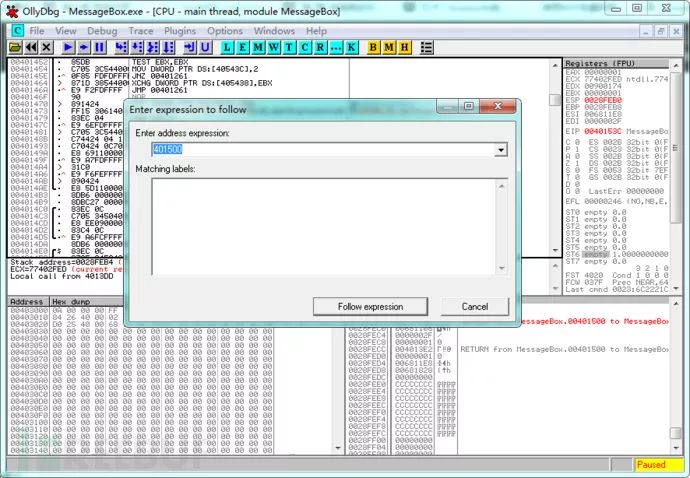Click the 'TEST EBX,EBX' disassembly line
Image resolution: width=690 pixels, height=478 pixels.
(x=160, y=62)
